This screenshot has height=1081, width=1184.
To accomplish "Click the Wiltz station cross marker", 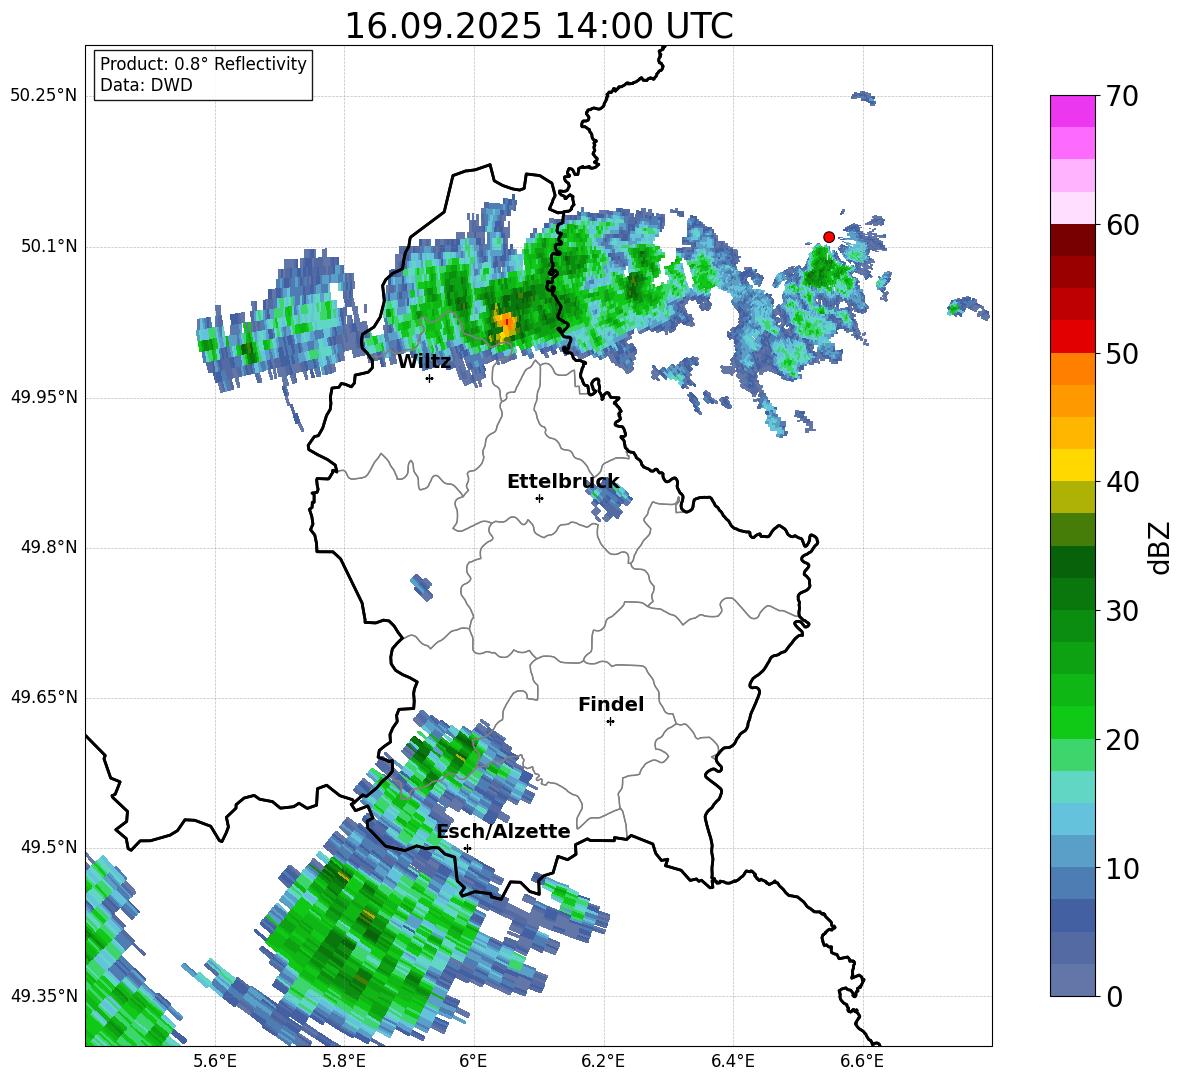I will [430, 378].
